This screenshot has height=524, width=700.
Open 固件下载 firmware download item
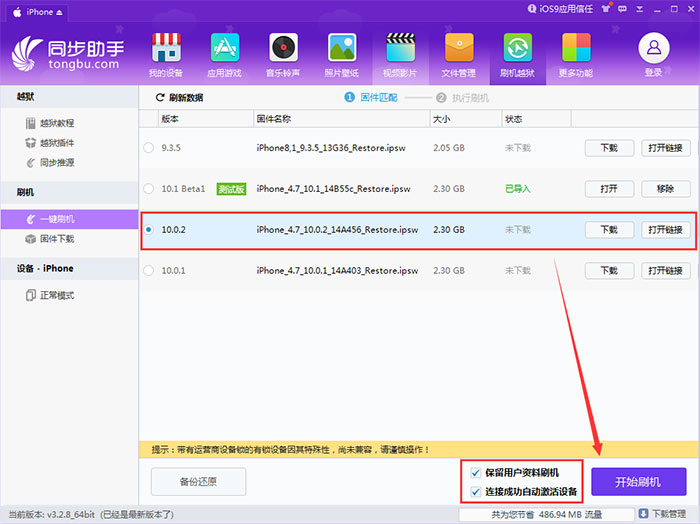[x=50, y=239]
